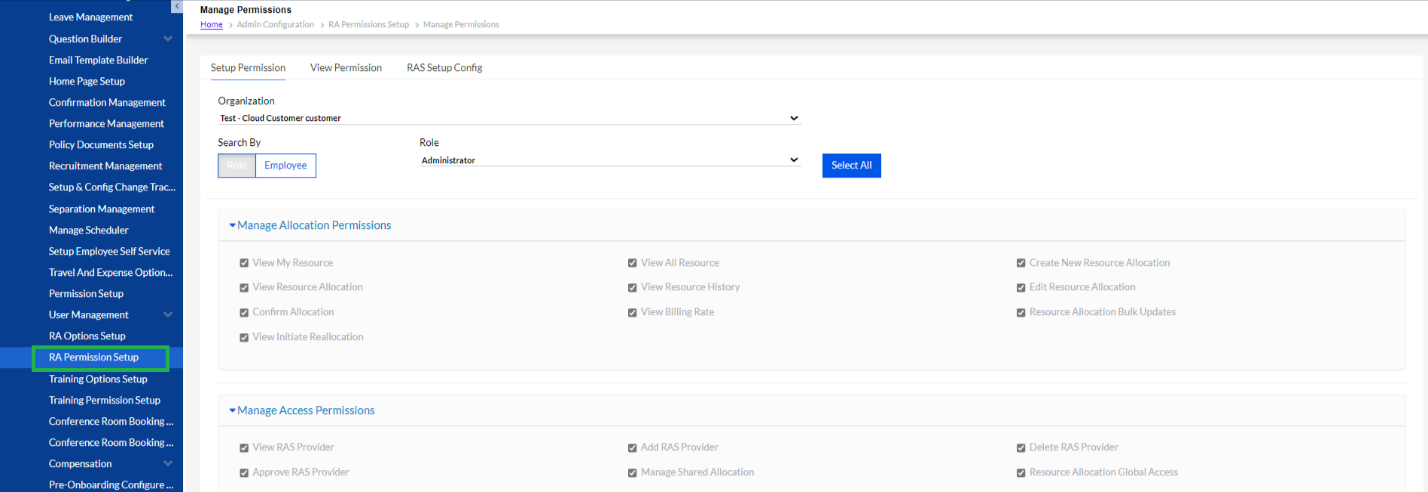Collapse the Manage Allocation Permissions section
This screenshot has height=492, width=1428.
coord(232,226)
